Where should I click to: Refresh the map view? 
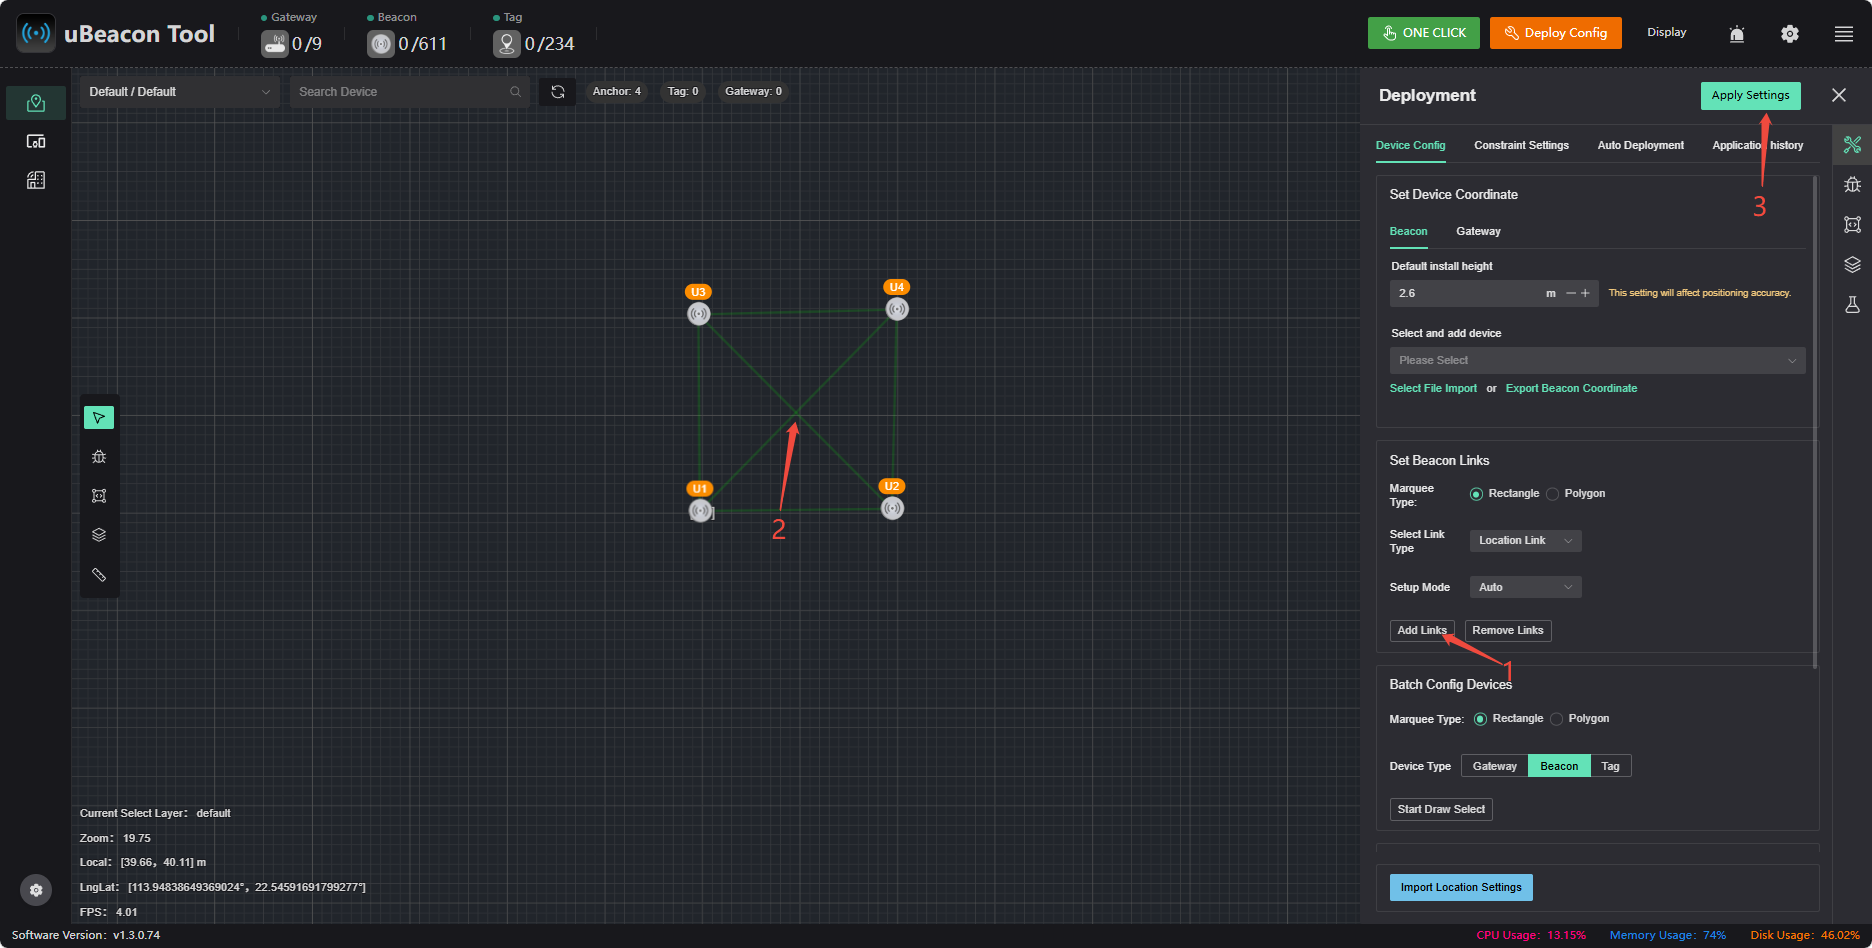pyautogui.click(x=558, y=91)
